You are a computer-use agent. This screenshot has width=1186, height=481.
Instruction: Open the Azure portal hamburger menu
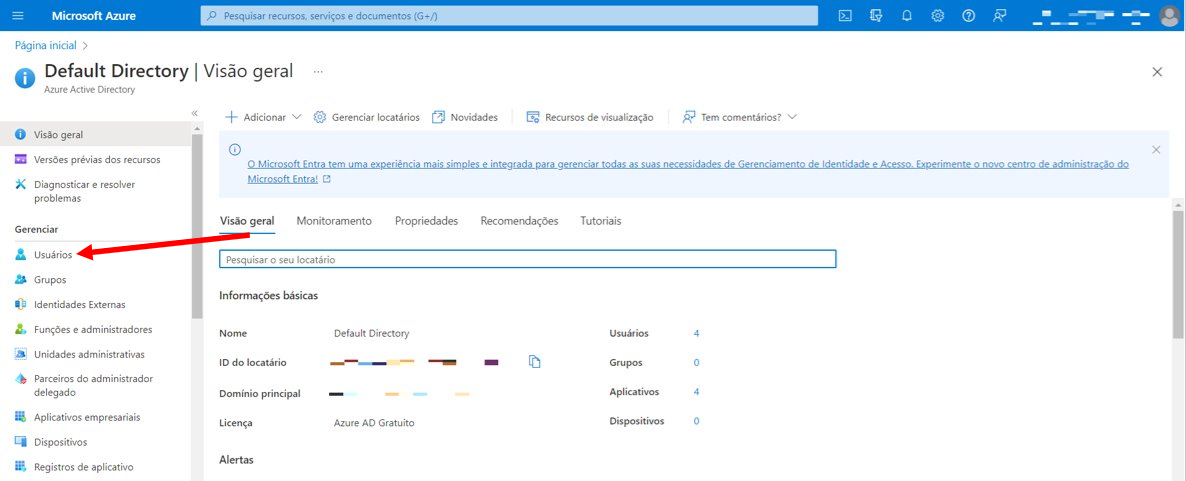pyautogui.click(x=18, y=15)
